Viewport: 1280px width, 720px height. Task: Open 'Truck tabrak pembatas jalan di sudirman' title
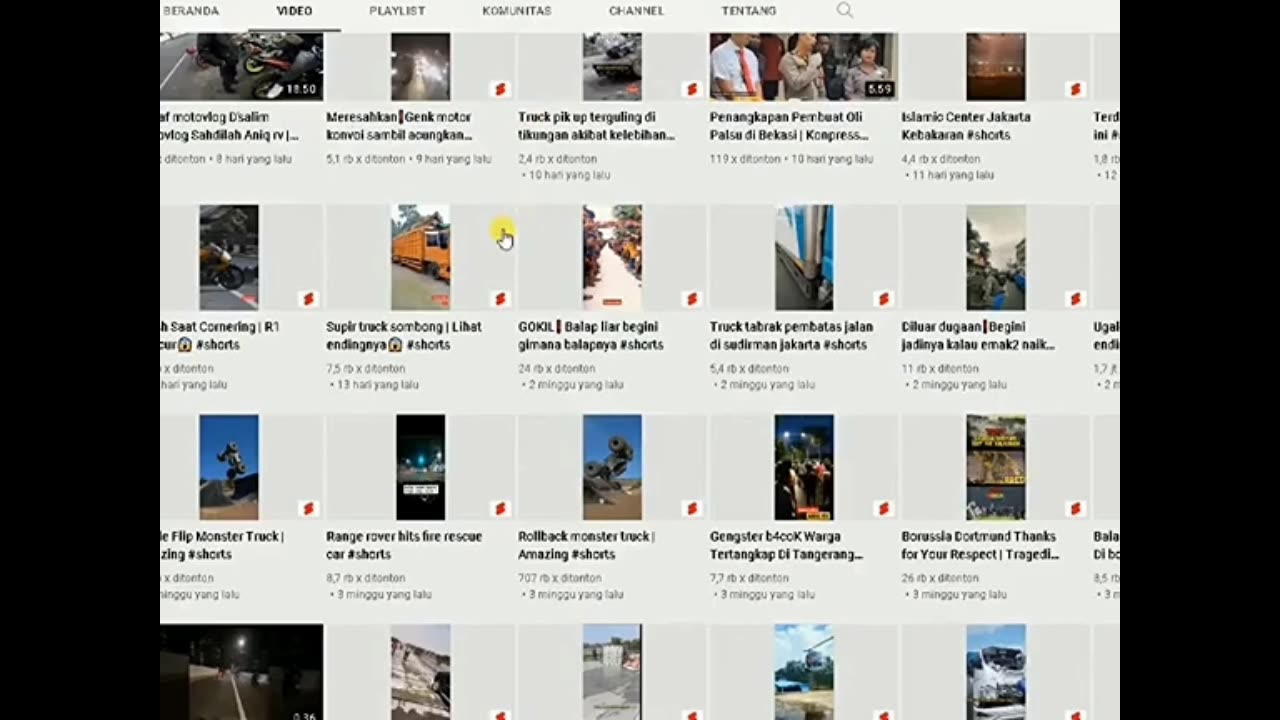(792, 336)
